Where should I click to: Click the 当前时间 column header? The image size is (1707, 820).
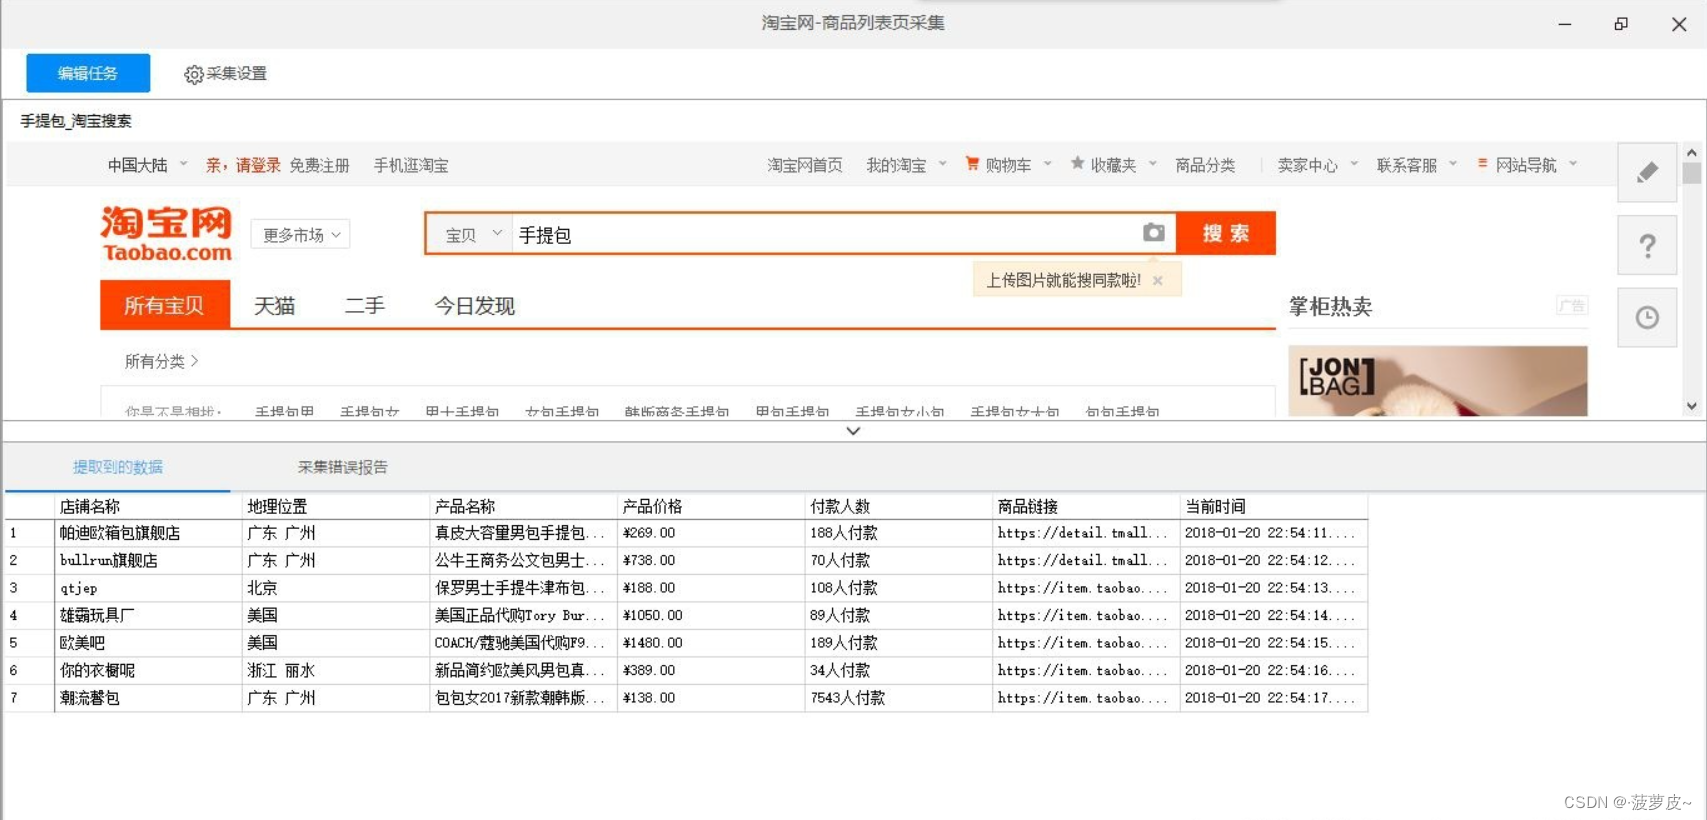pos(1274,506)
